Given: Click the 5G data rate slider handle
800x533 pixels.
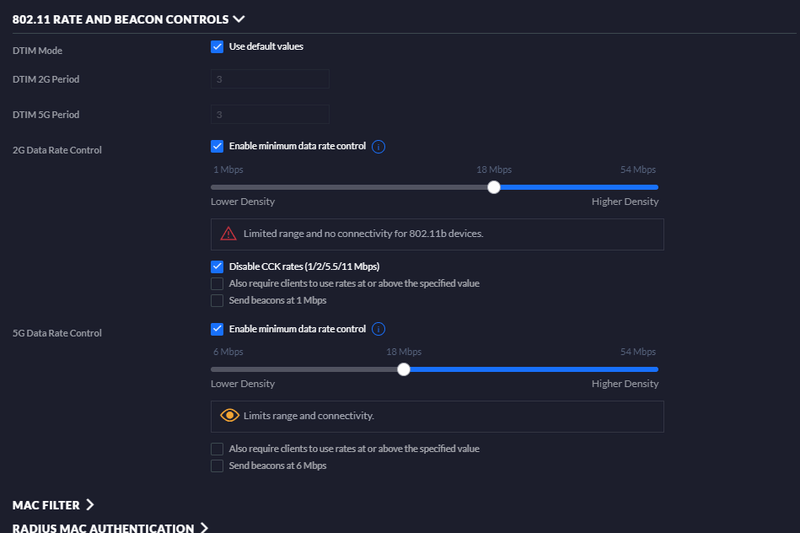Looking at the screenshot, I should click(x=403, y=369).
